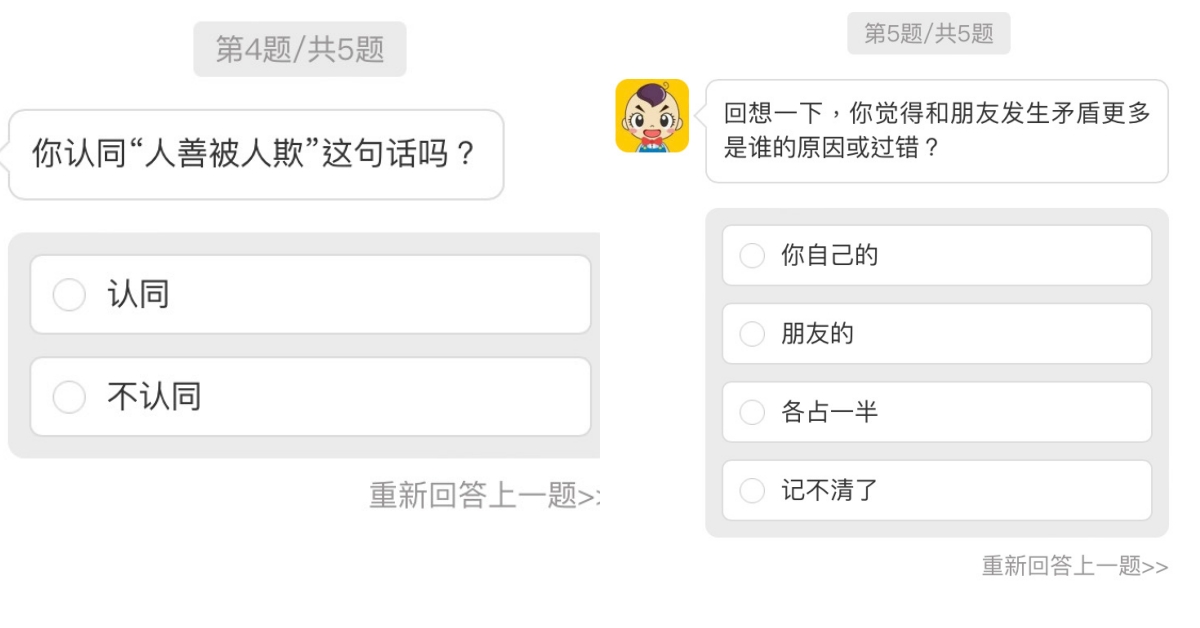
Task: Tap the 第4题/共5题 progress label
Action: (300, 49)
